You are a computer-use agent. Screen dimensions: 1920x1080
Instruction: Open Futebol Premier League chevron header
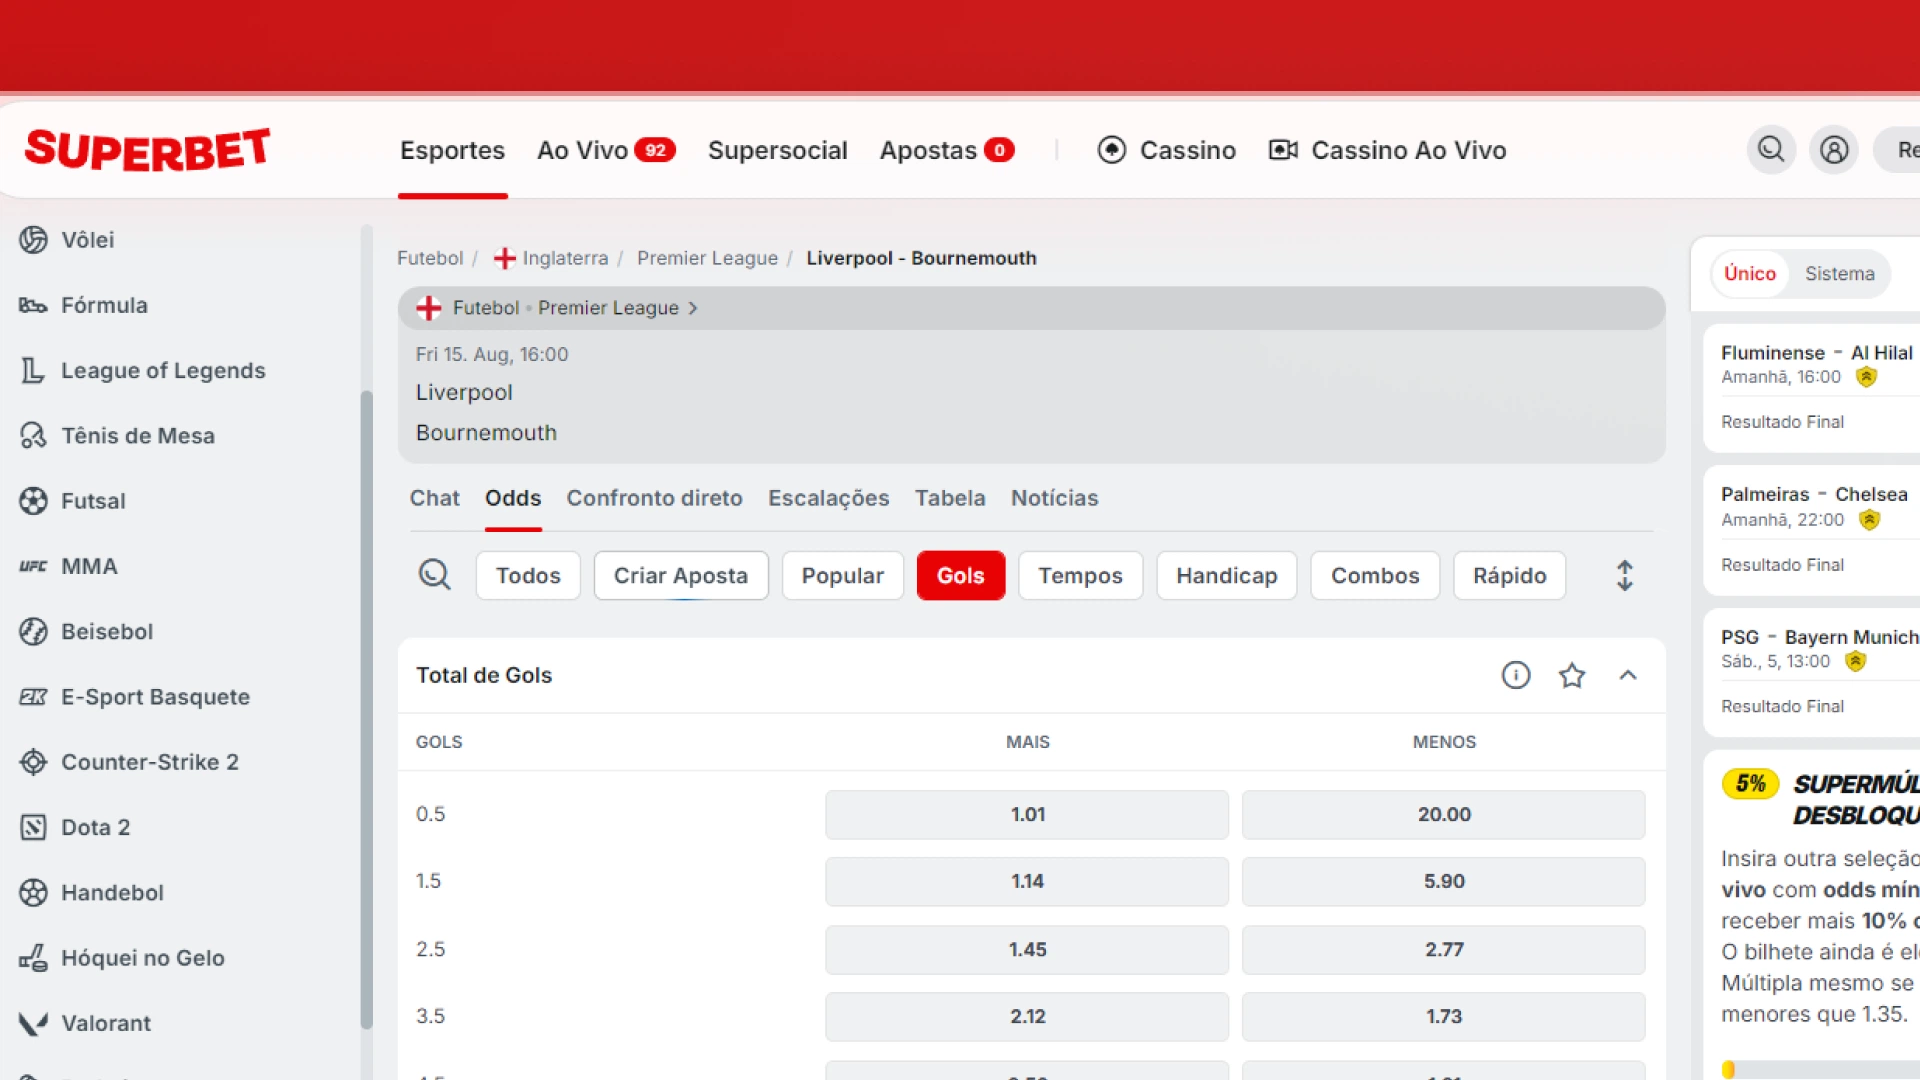(x=1031, y=308)
